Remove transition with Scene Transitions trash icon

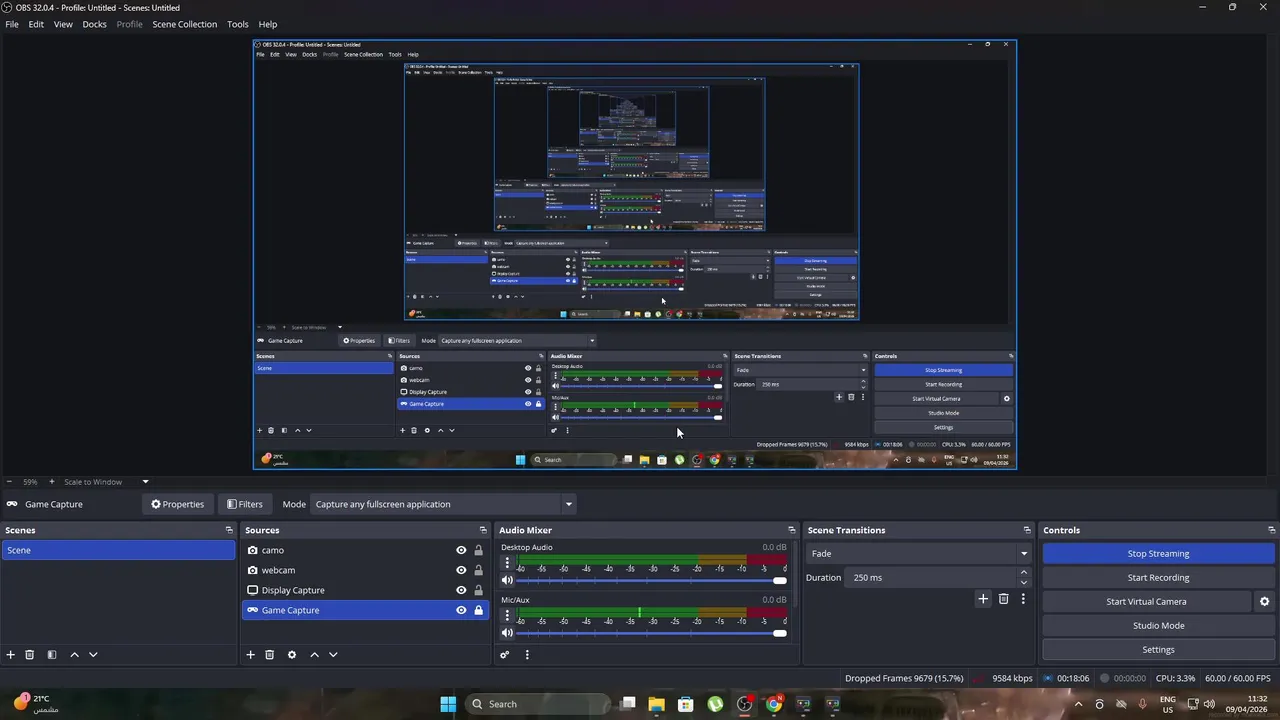coord(1004,599)
